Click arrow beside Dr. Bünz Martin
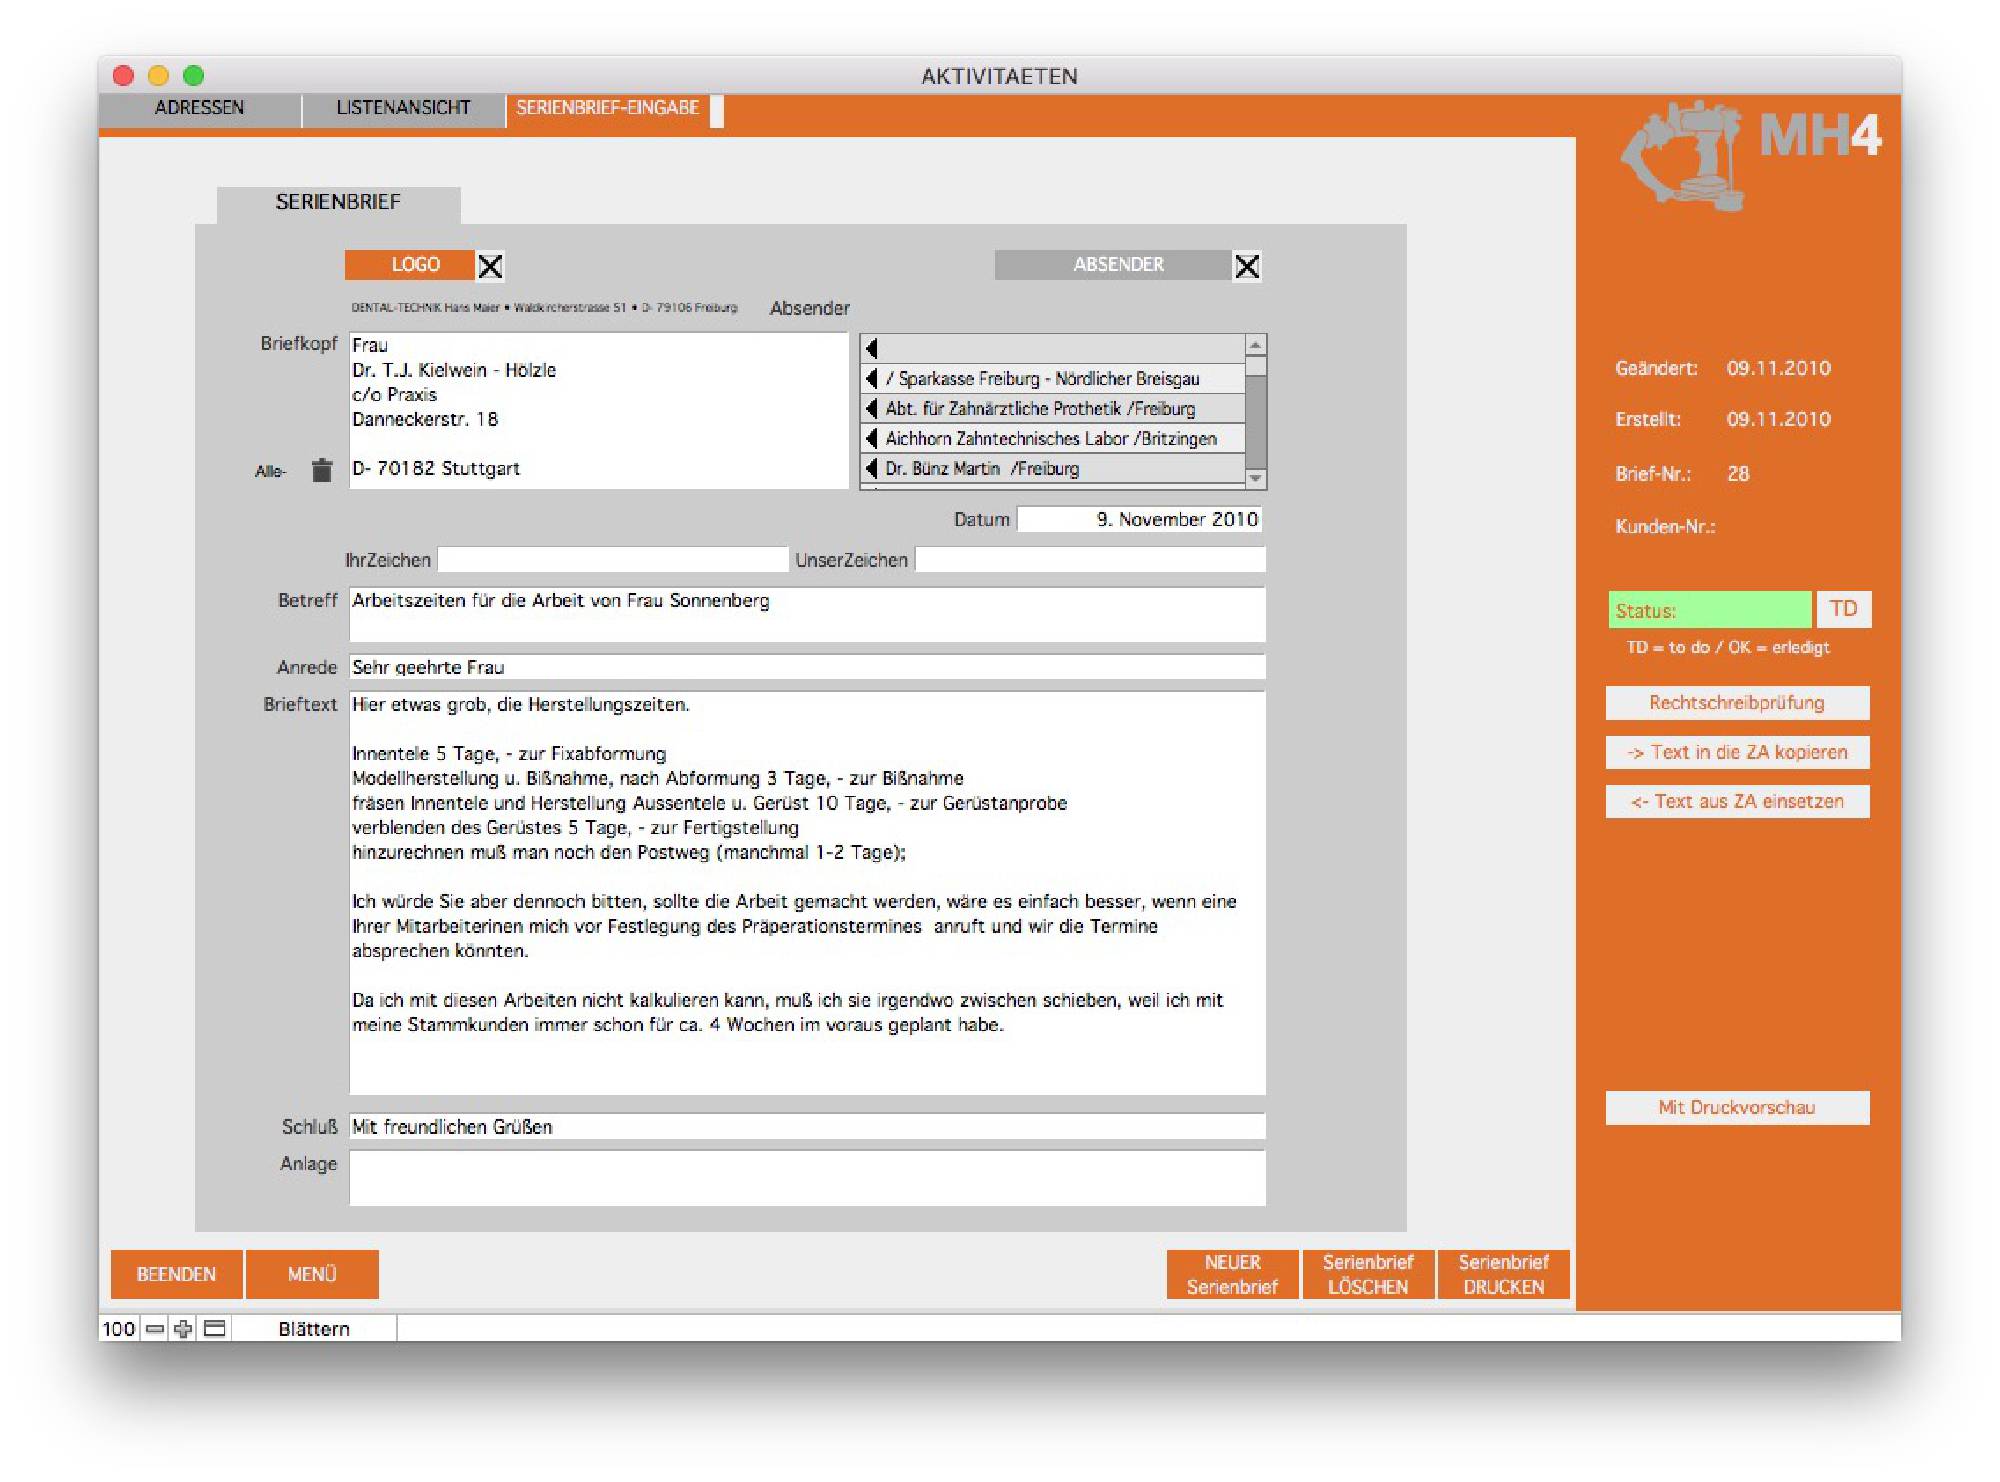The height and width of the screenshot is (1482, 2000). (872, 468)
